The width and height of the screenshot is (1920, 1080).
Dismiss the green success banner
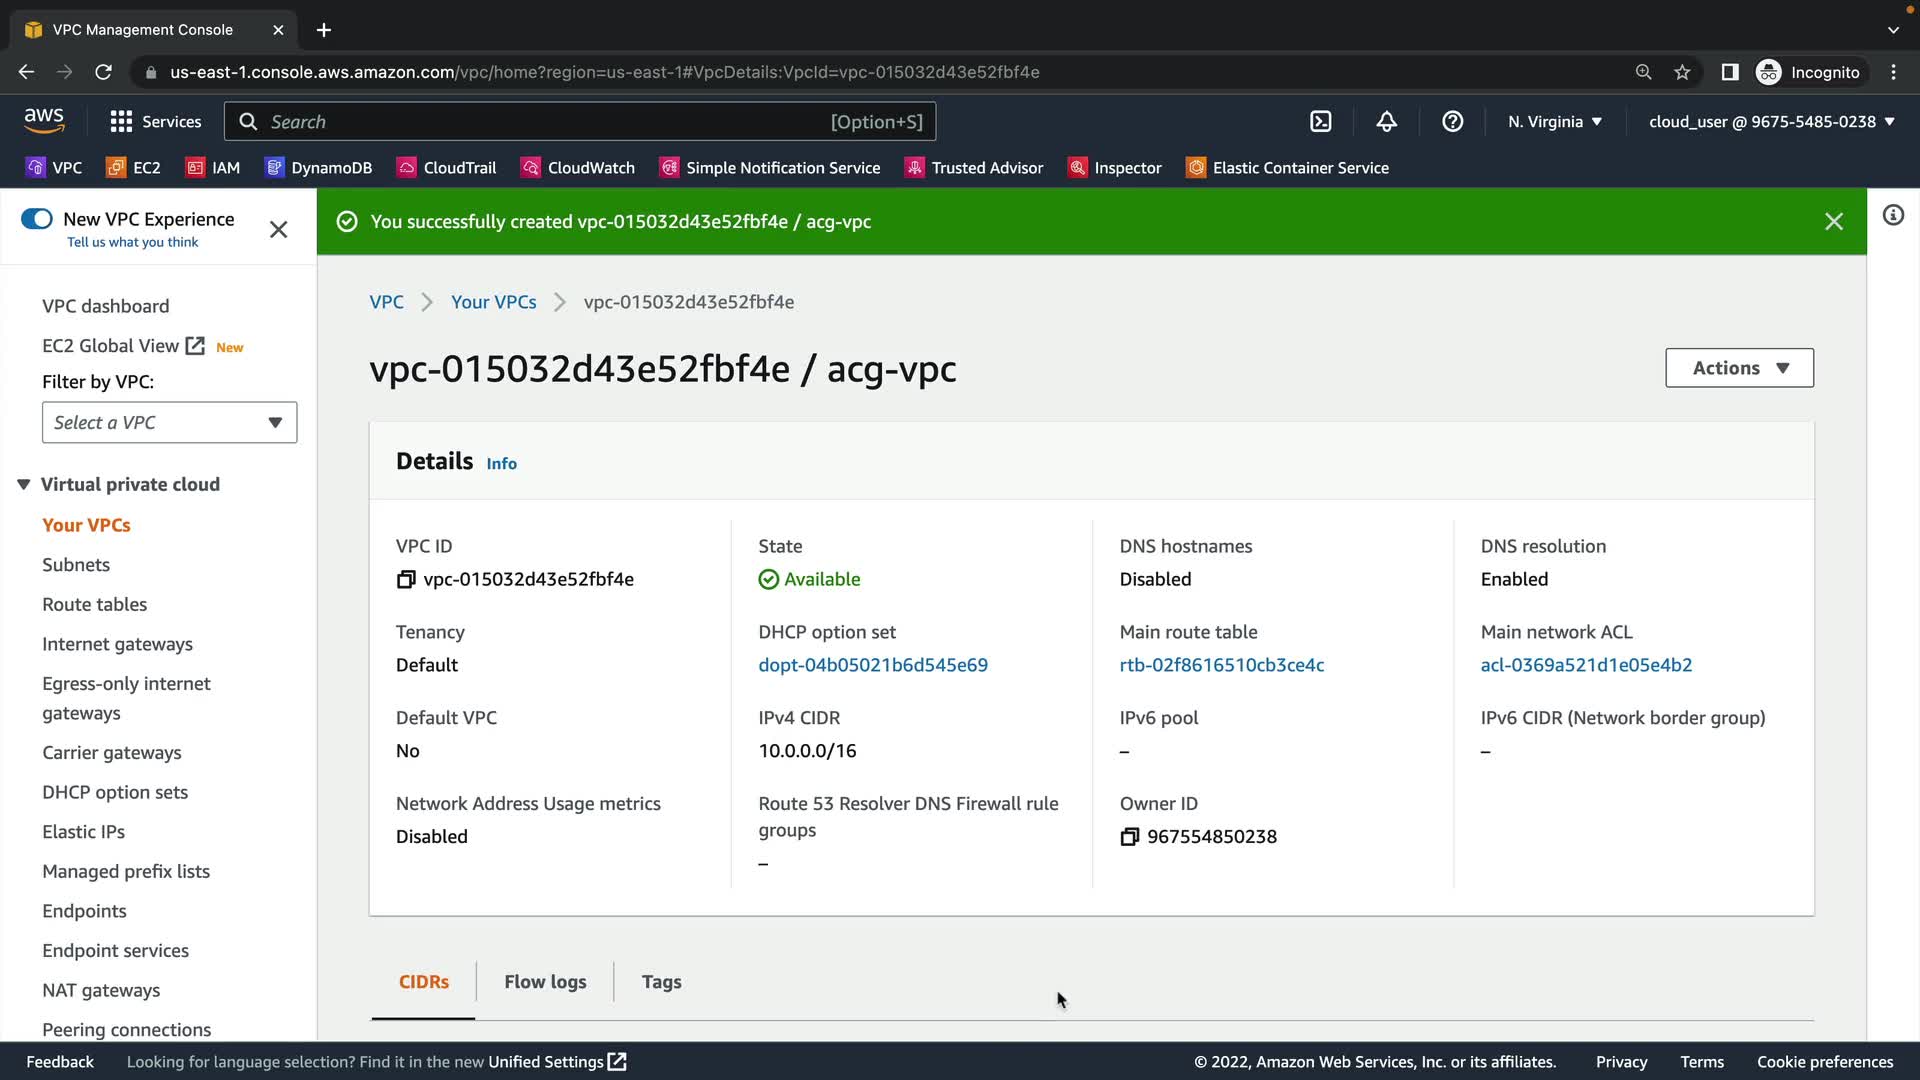tap(1833, 222)
